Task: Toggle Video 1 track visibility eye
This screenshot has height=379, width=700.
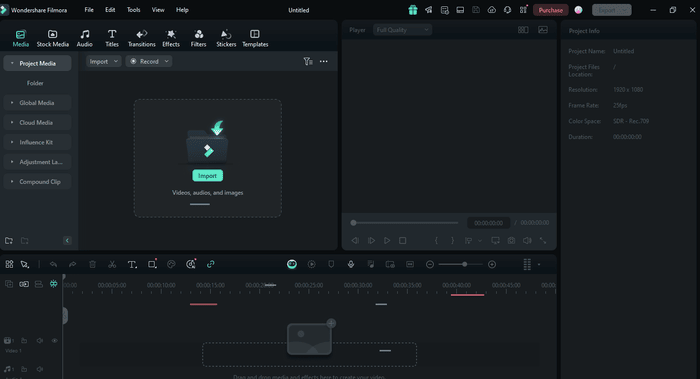Action: click(54, 341)
